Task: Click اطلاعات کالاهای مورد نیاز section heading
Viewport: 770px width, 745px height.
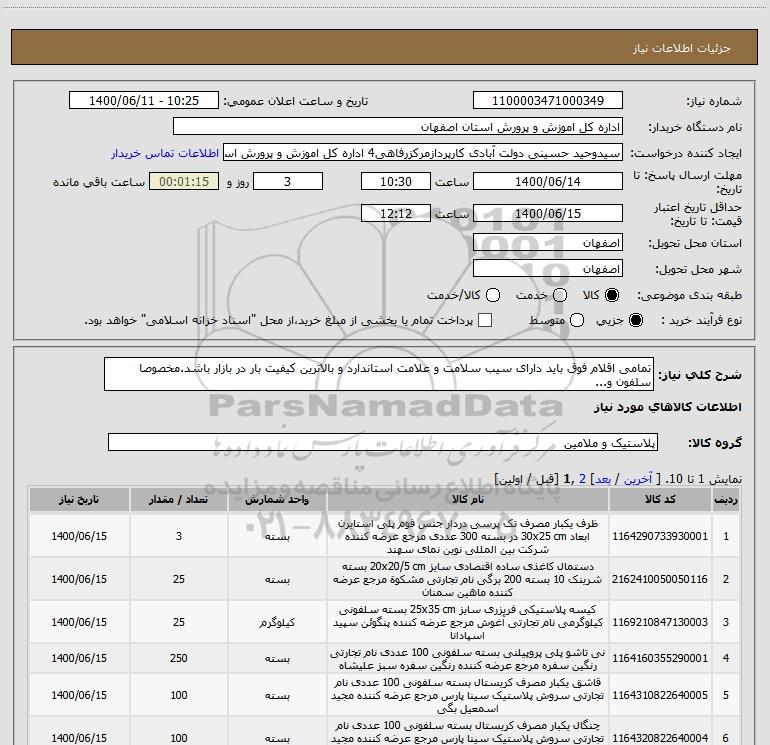Action: 667,407
